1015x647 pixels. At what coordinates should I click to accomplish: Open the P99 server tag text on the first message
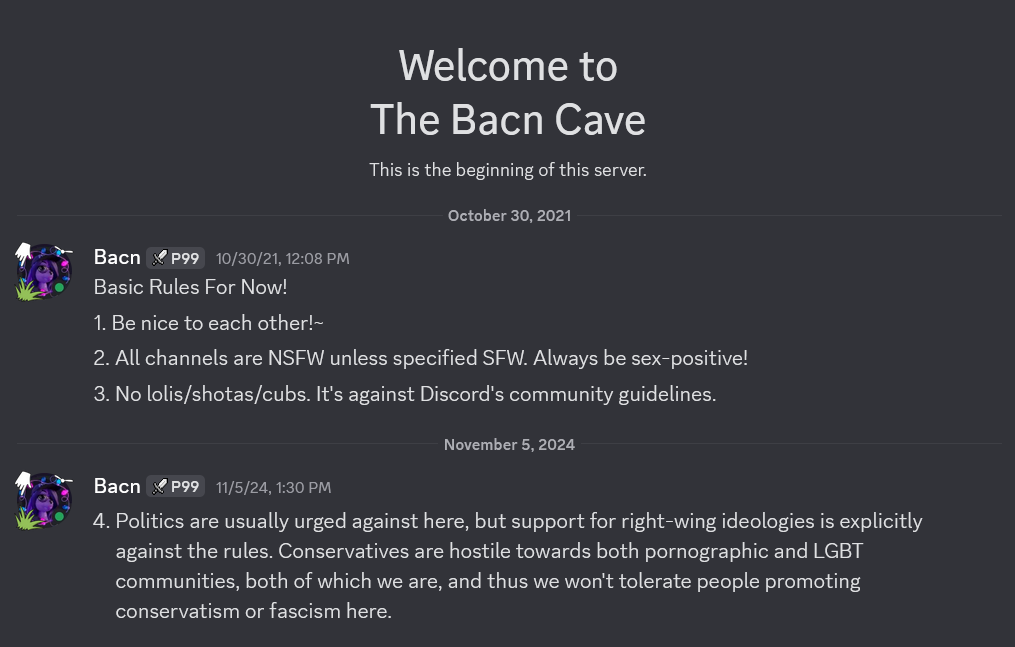tap(184, 258)
